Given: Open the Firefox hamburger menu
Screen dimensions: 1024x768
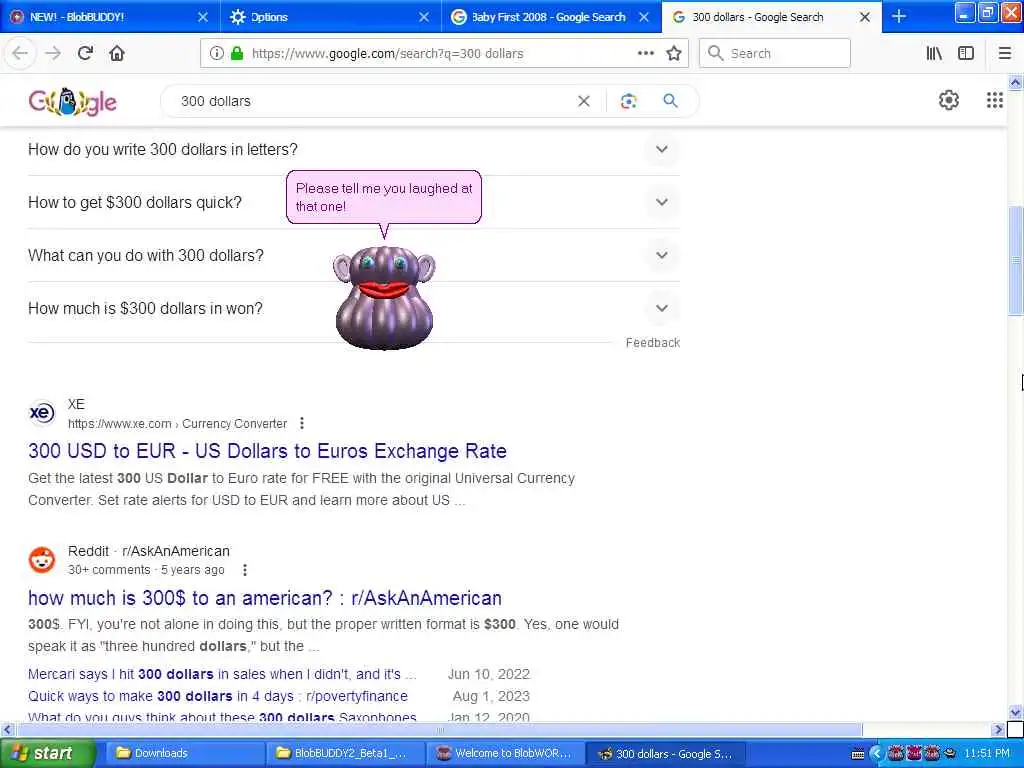Looking at the screenshot, I should click(x=1004, y=53).
